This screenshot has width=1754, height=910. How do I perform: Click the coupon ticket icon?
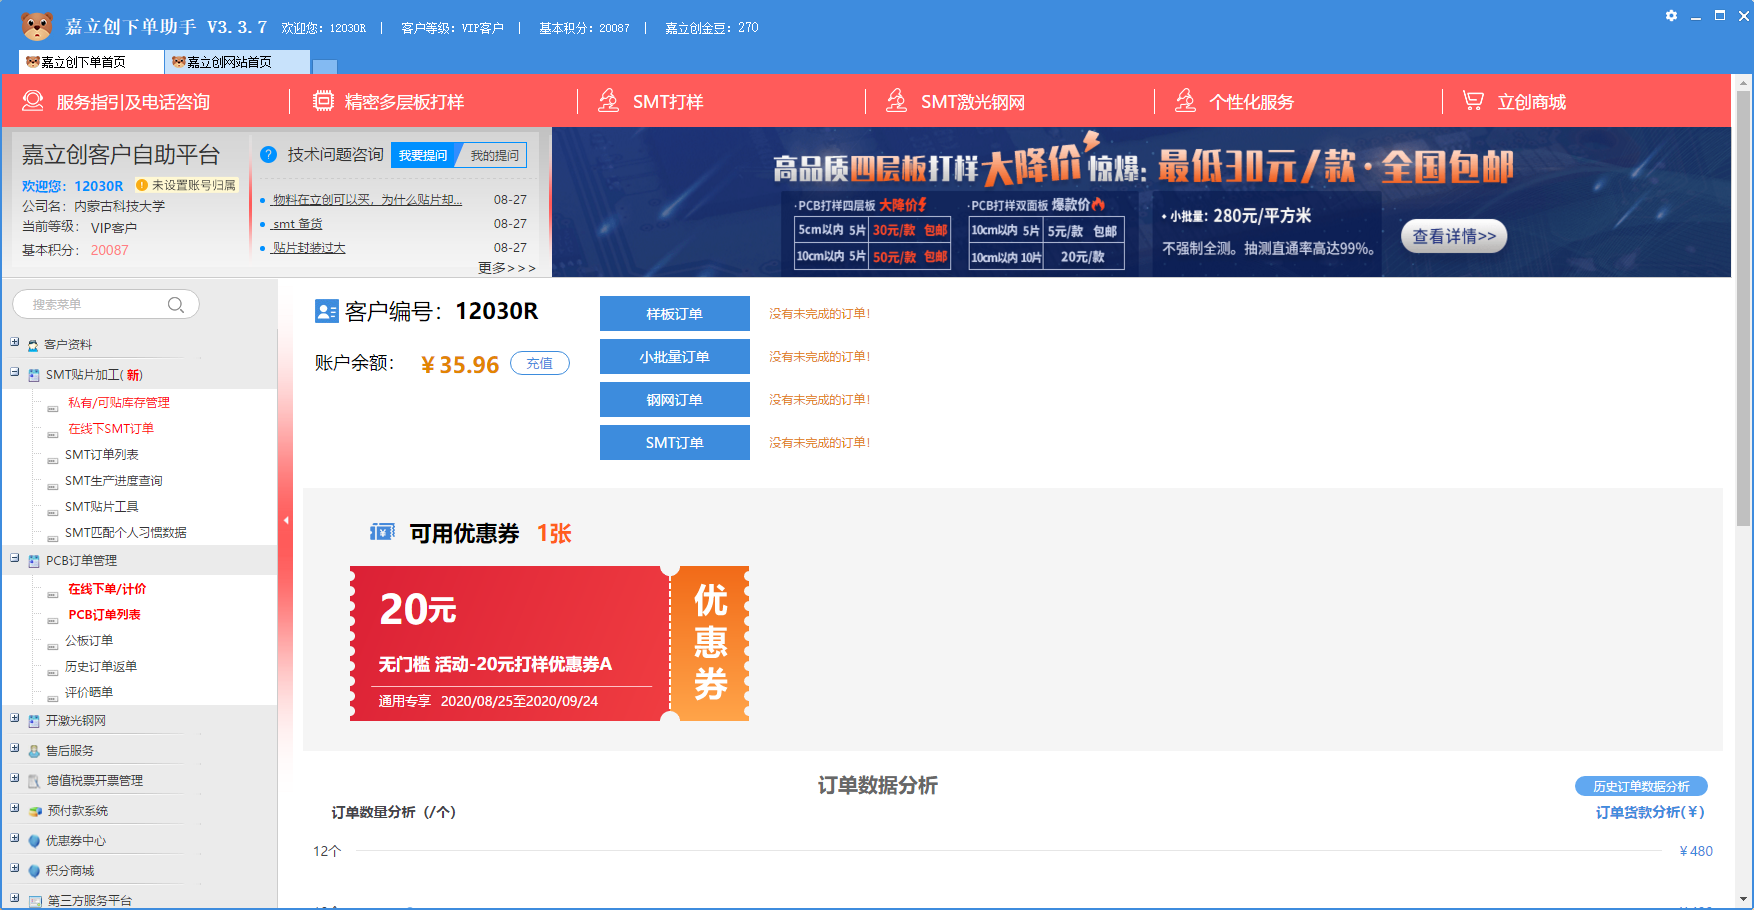(382, 532)
